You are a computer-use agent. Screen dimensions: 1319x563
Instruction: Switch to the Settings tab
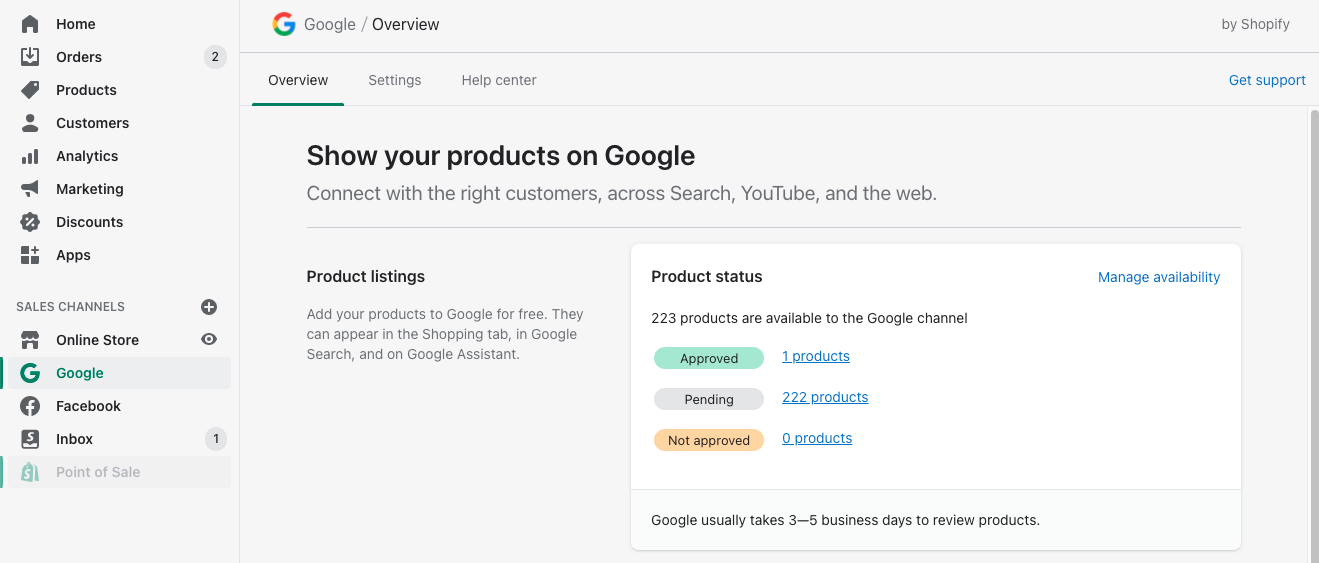point(394,80)
